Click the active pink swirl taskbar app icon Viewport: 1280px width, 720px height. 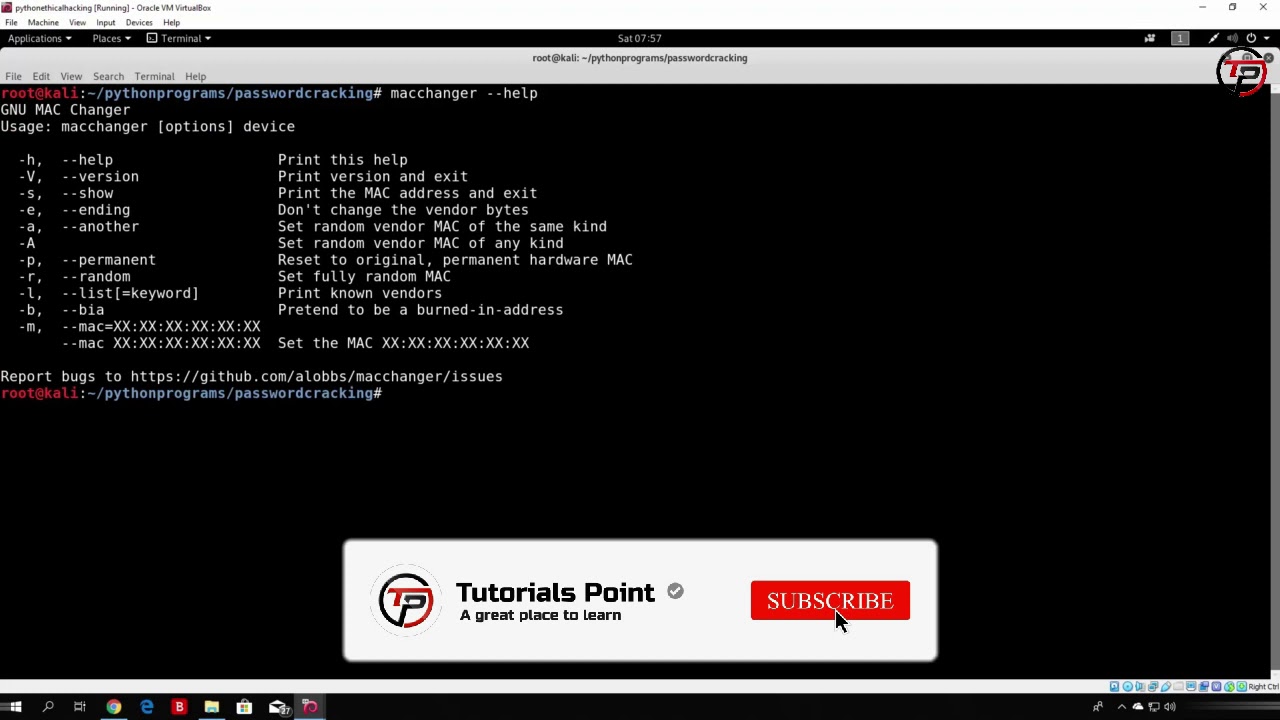310,707
